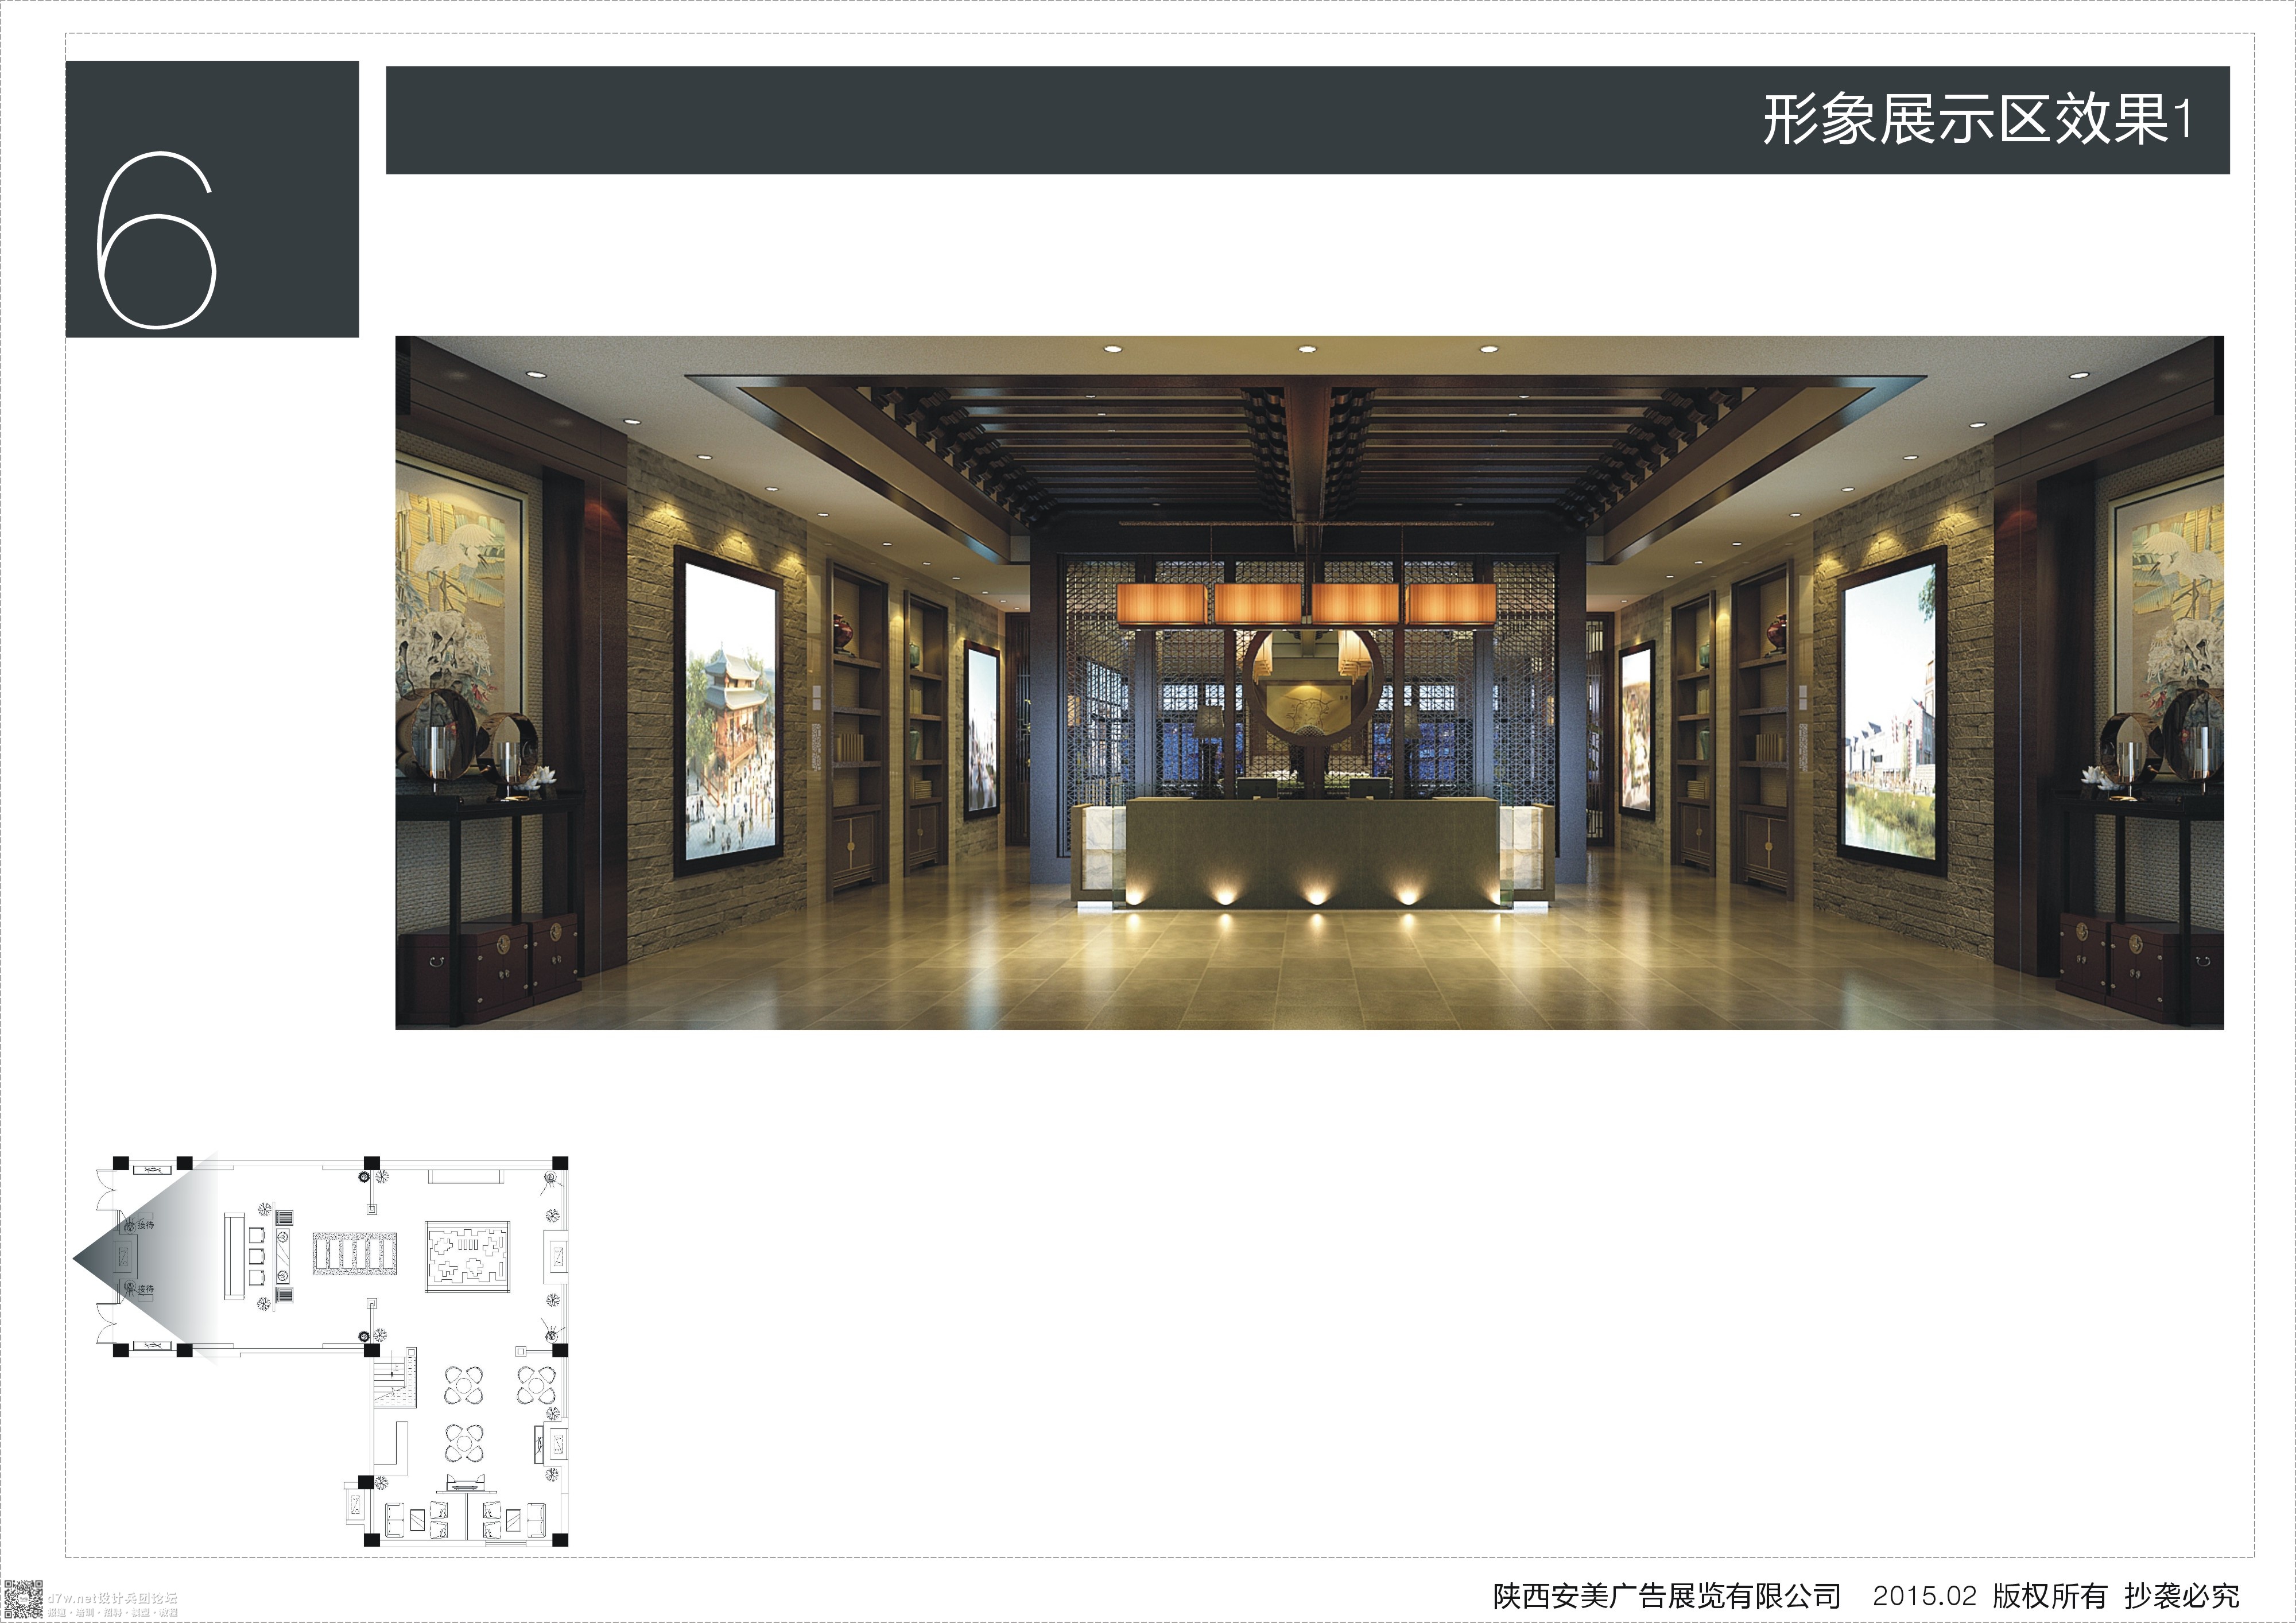Screen dimensions: 2296x1623
Task: Click the large number 6 block
Action: [x=212, y=199]
